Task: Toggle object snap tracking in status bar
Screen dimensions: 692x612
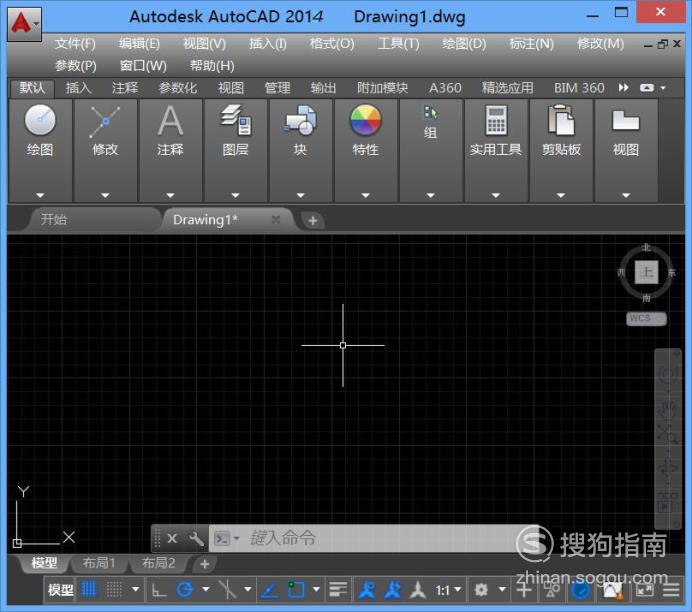Action: click(x=270, y=590)
